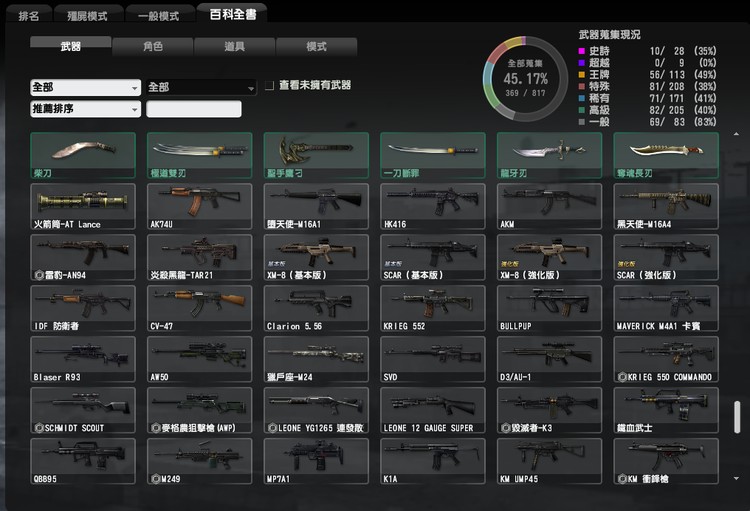
Task: Open the MP7A1 submachine gun card
Action: coord(316,461)
